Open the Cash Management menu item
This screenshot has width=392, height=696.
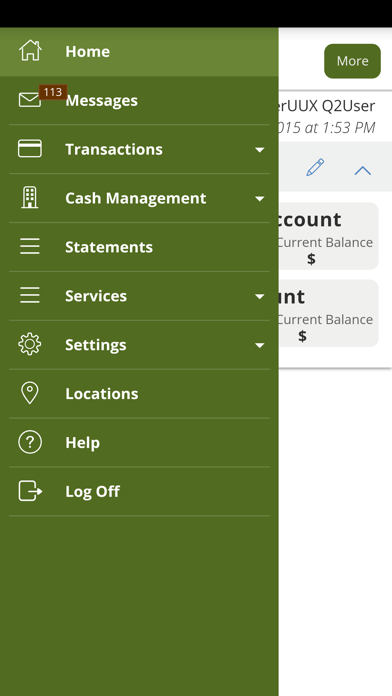[139, 198]
